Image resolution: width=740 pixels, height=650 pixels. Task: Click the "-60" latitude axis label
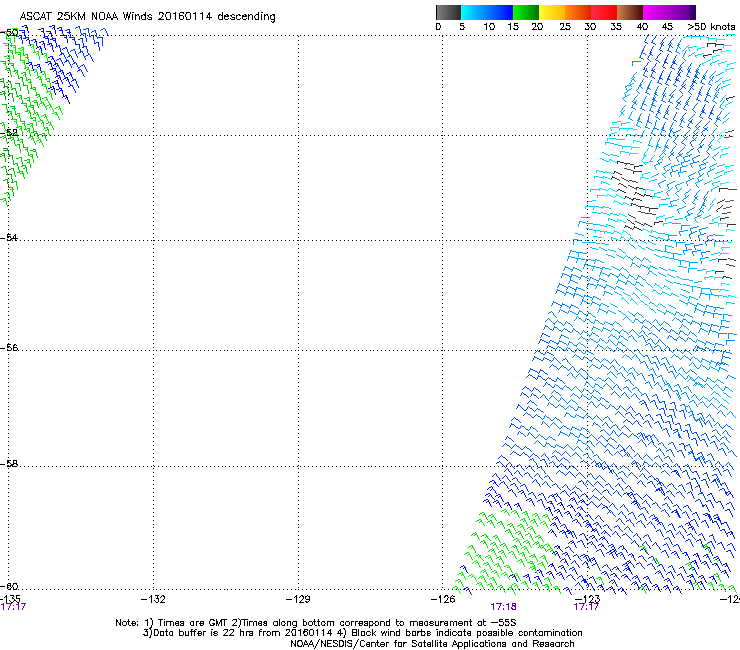click(x=9, y=586)
